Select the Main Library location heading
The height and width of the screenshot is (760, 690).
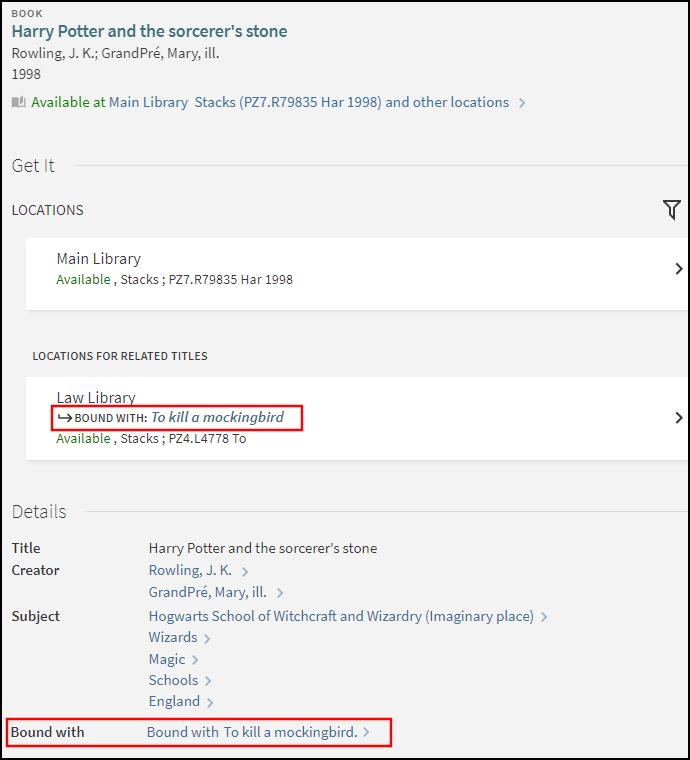point(98,258)
